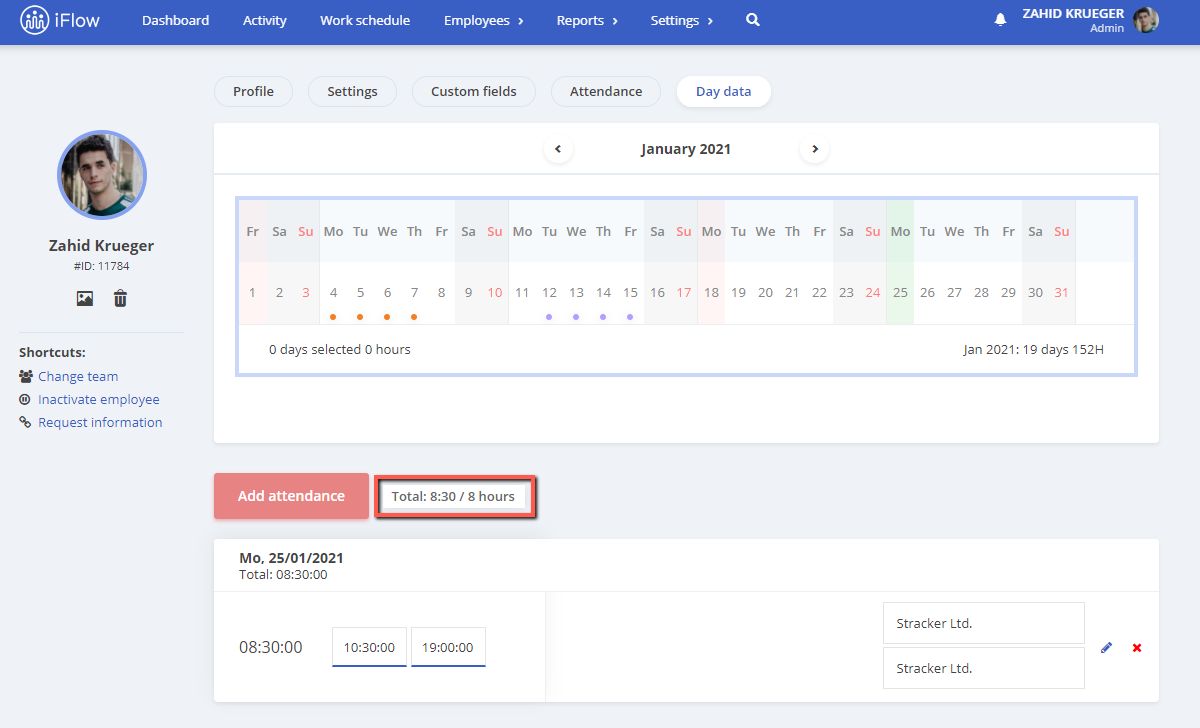Edit attendance with the blue pencil icon

click(x=1106, y=648)
